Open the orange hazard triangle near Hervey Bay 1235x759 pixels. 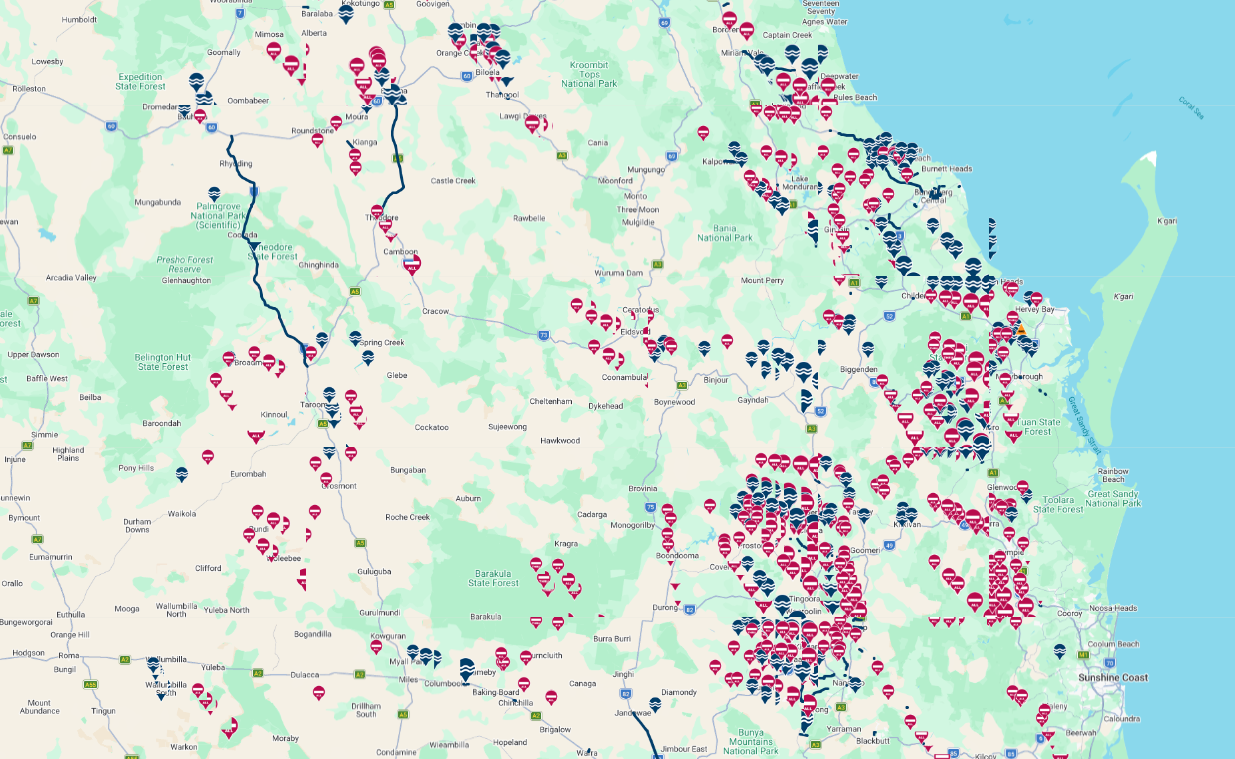(x=1021, y=330)
